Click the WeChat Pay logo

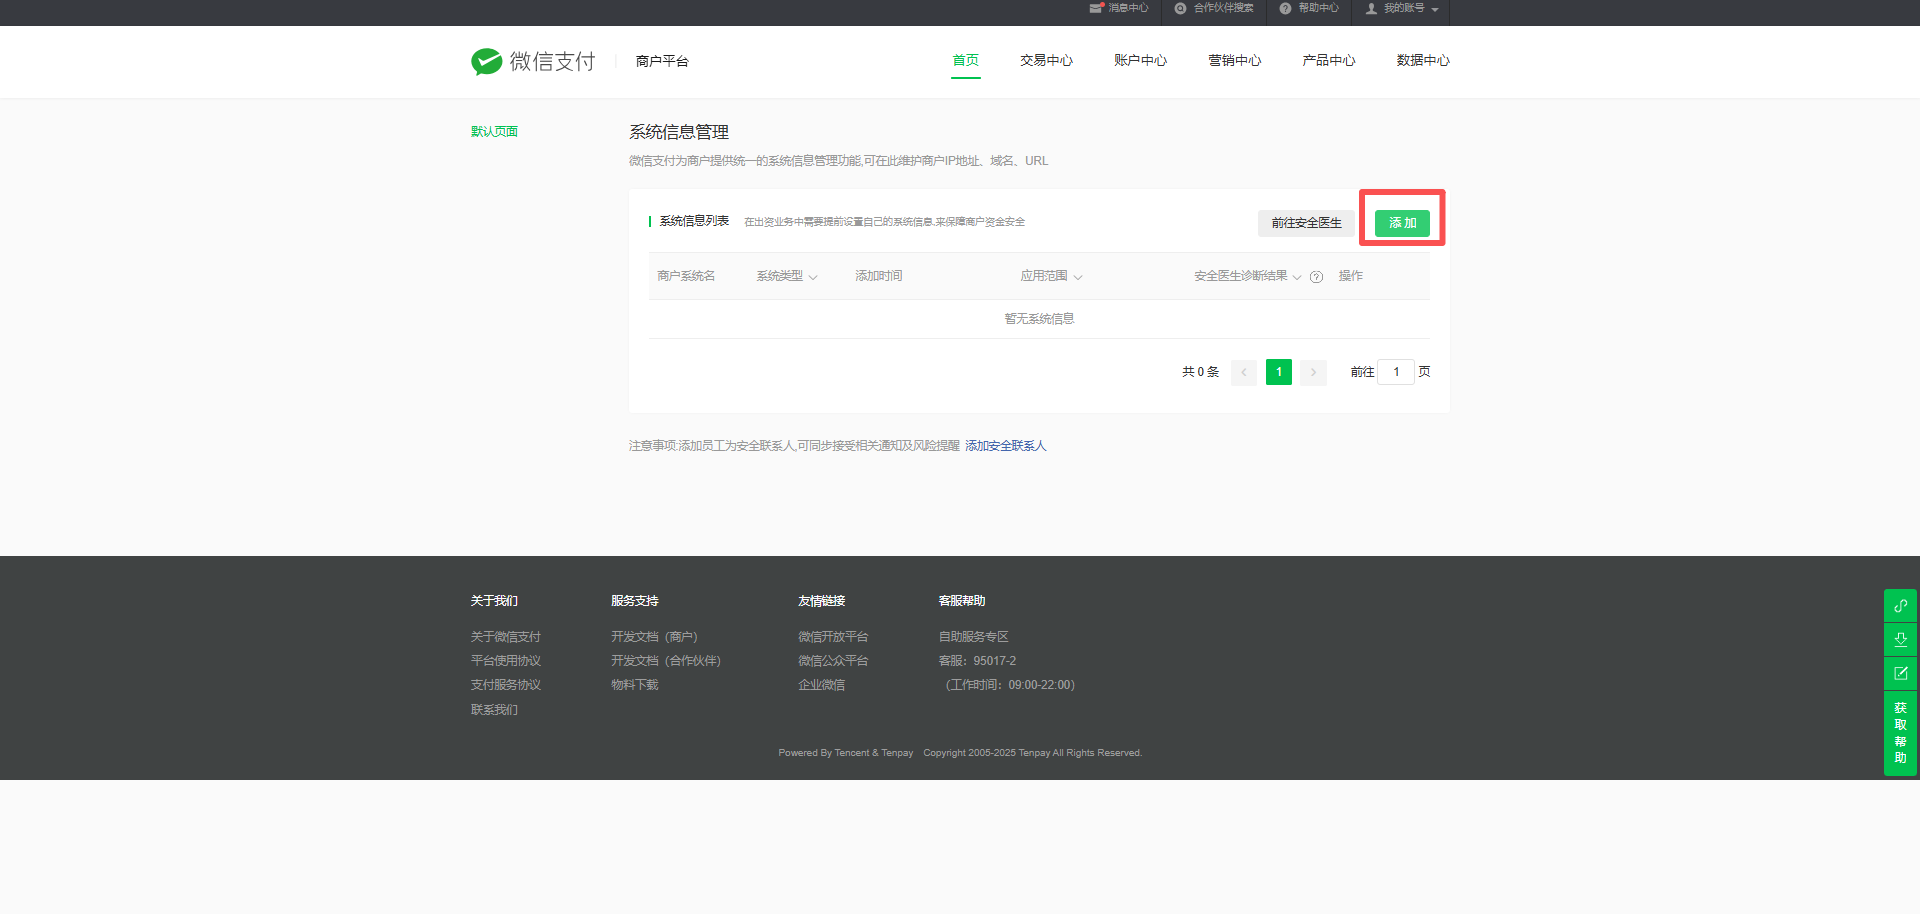tap(533, 61)
